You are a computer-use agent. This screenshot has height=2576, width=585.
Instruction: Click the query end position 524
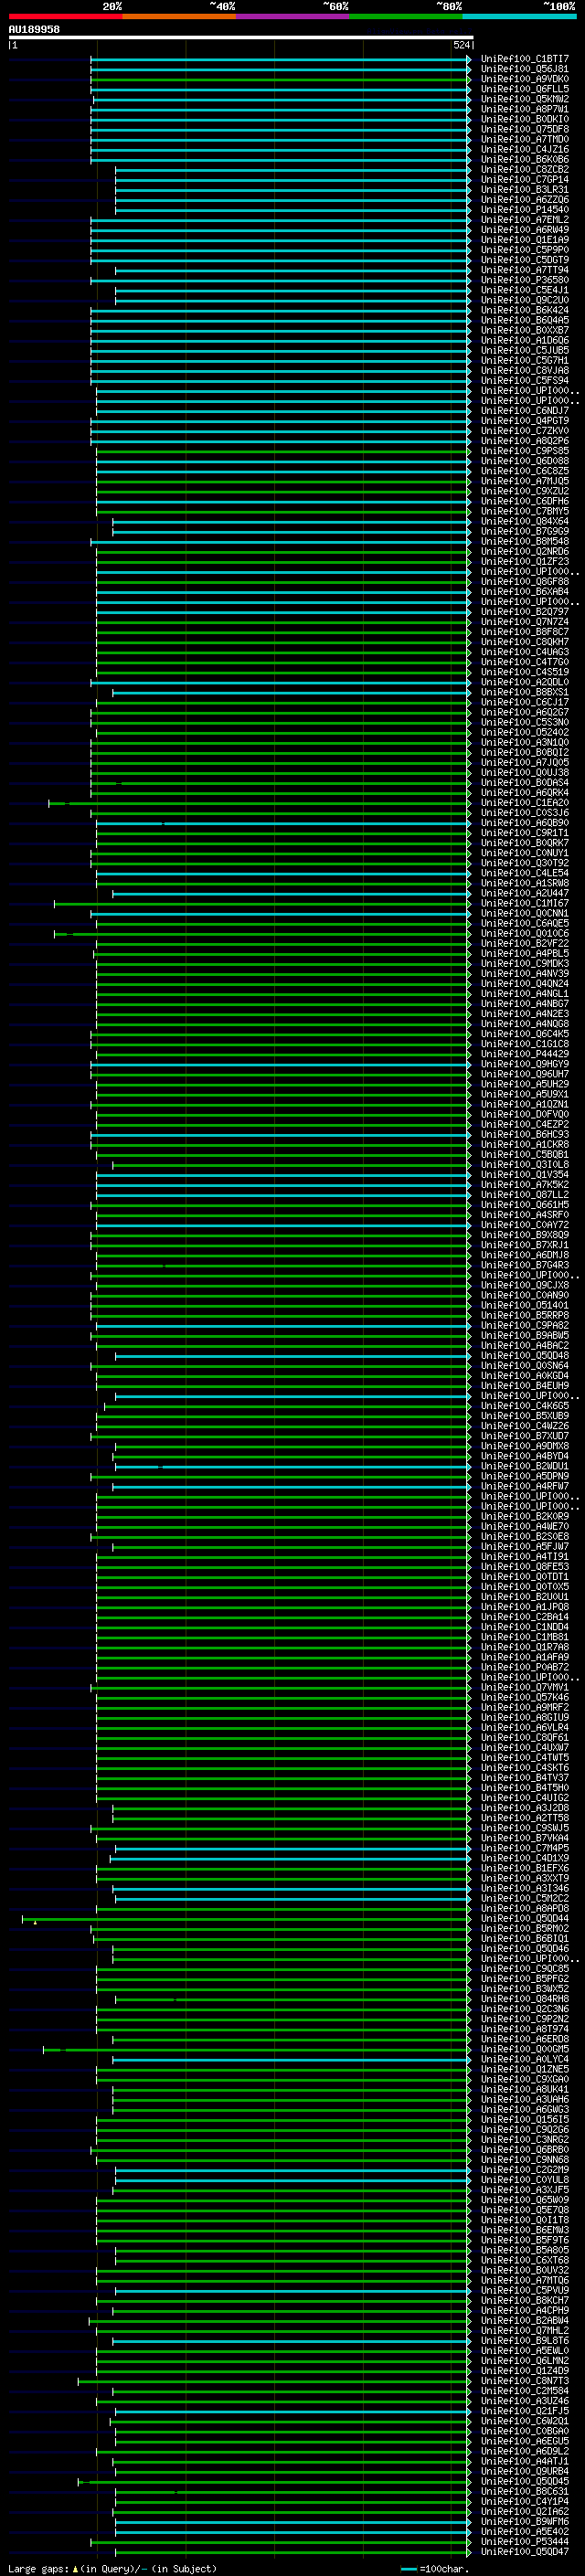point(461,45)
